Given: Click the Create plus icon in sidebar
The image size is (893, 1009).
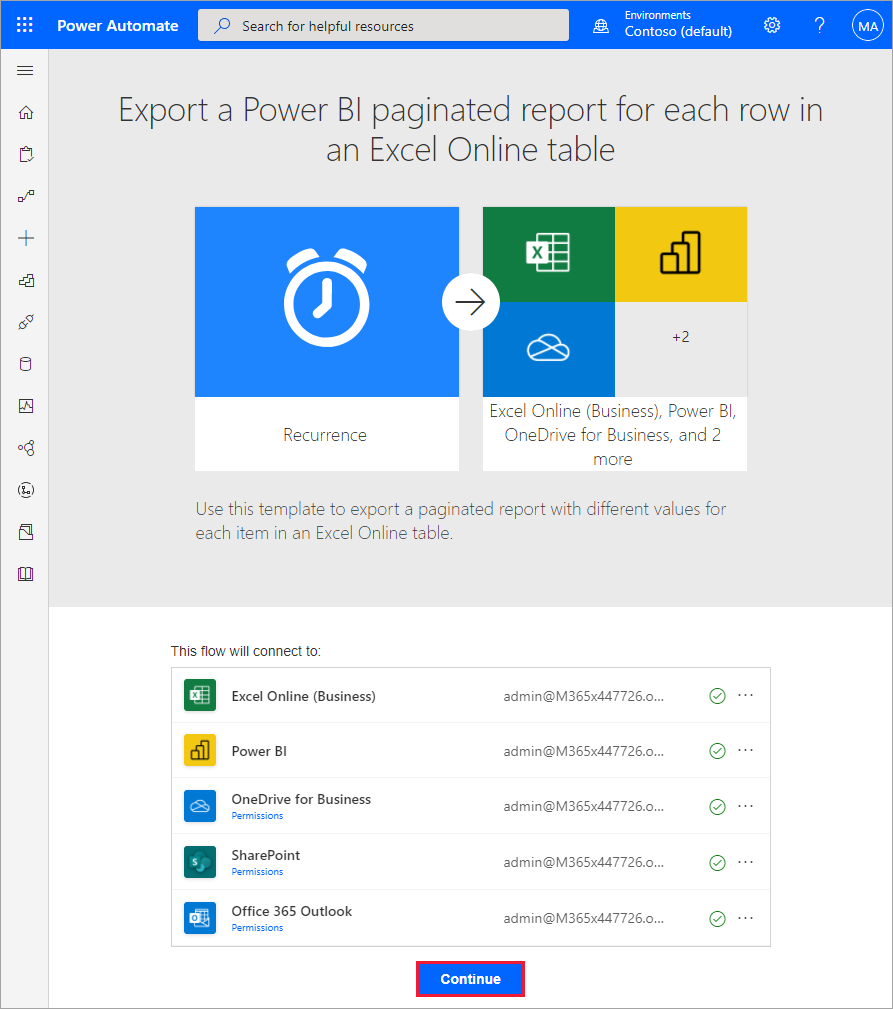Looking at the screenshot, I should point(26,238).
